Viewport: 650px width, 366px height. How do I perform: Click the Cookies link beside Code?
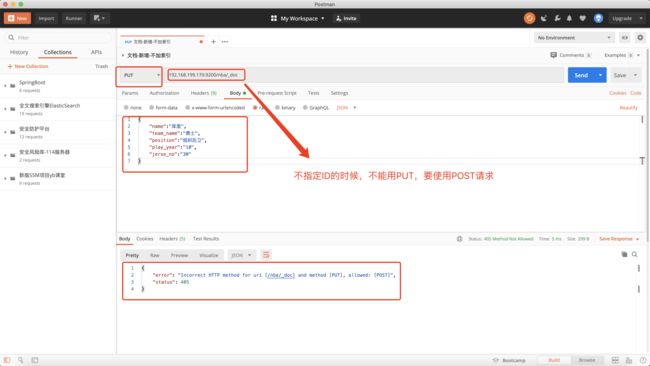click(x=618, y=93)
